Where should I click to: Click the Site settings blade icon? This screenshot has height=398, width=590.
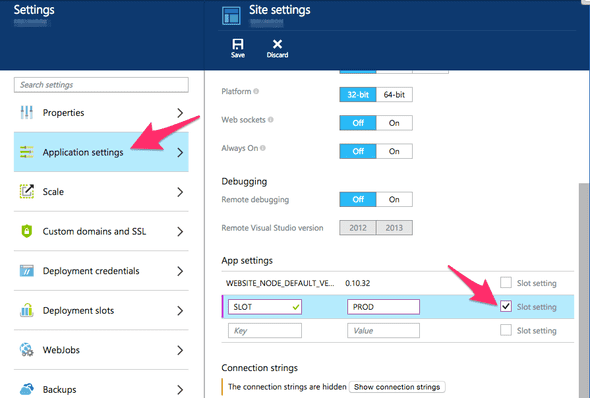tap(231, 16)
